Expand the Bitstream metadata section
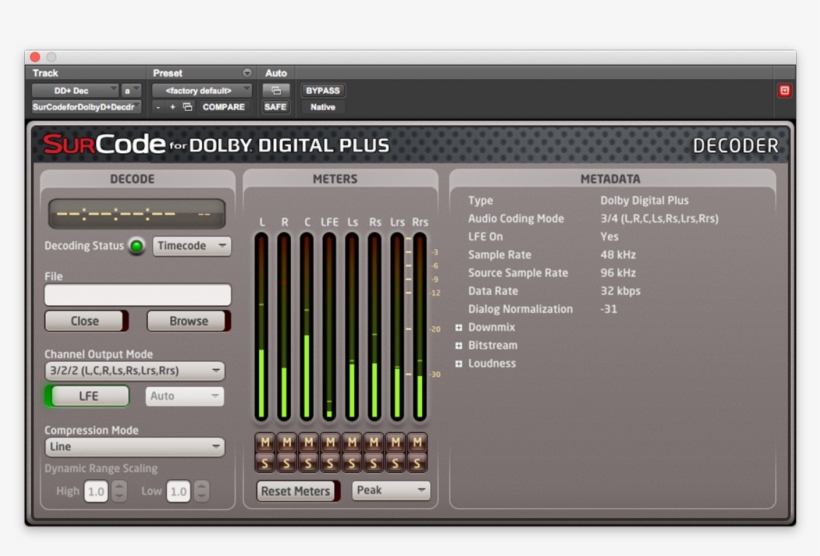Image resolution: width=820 pixels, height=556 pixels. (x=459, y=346)
